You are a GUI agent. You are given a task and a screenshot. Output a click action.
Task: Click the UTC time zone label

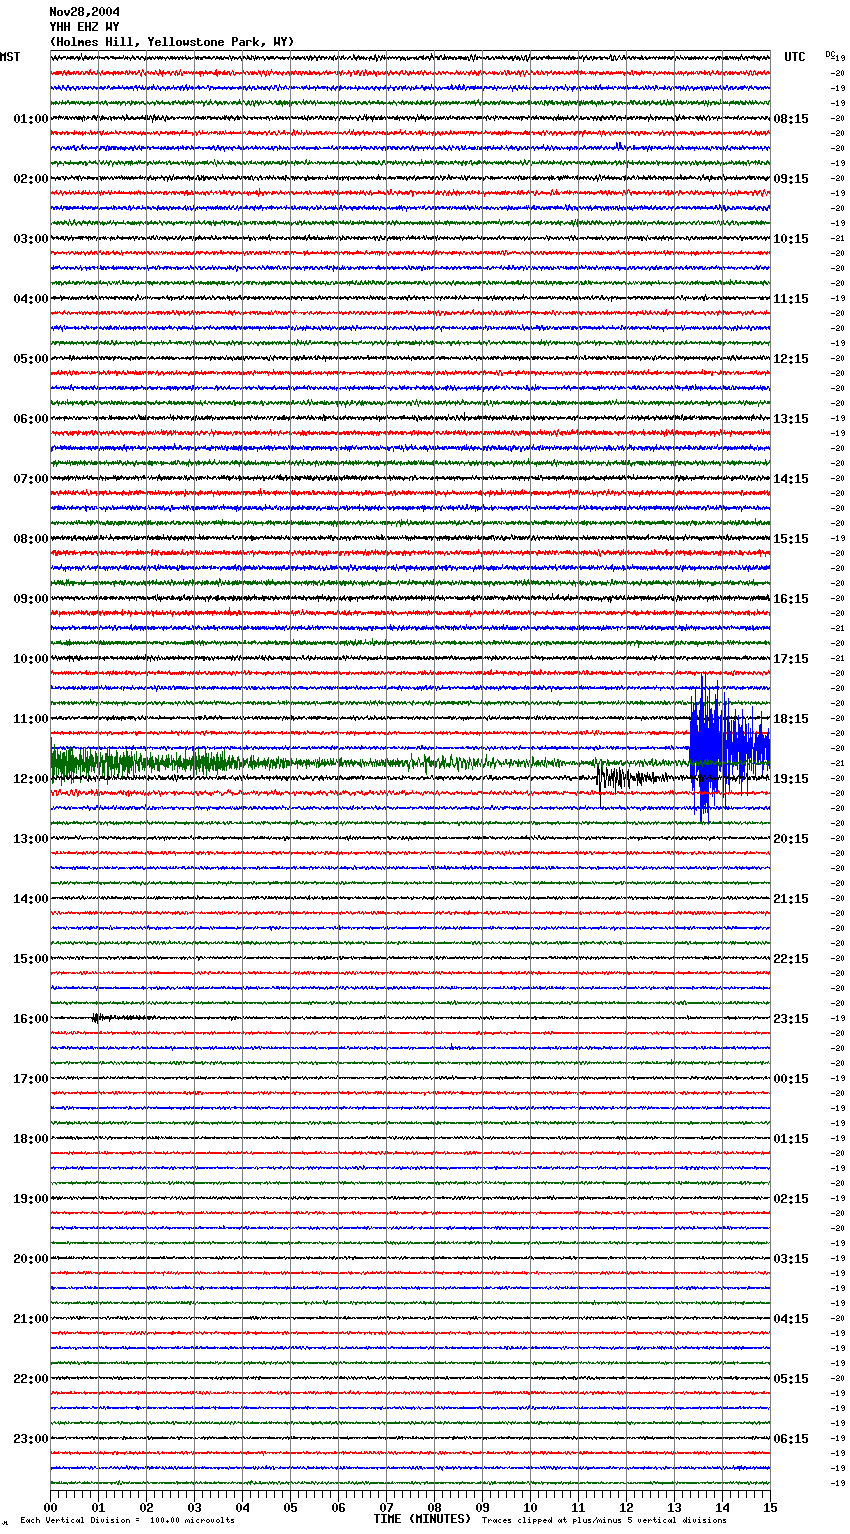(794, 57)
